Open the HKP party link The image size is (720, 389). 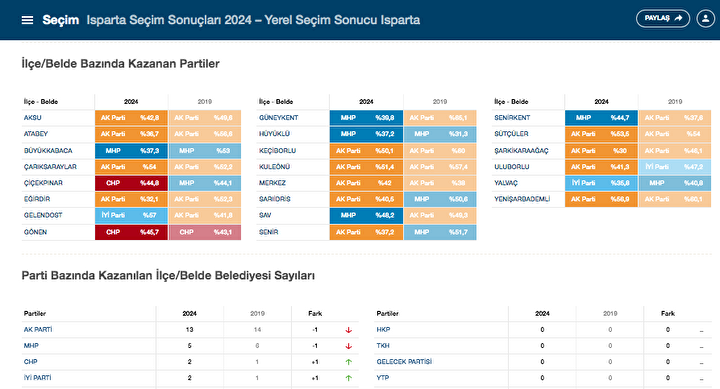pos(383,329)
